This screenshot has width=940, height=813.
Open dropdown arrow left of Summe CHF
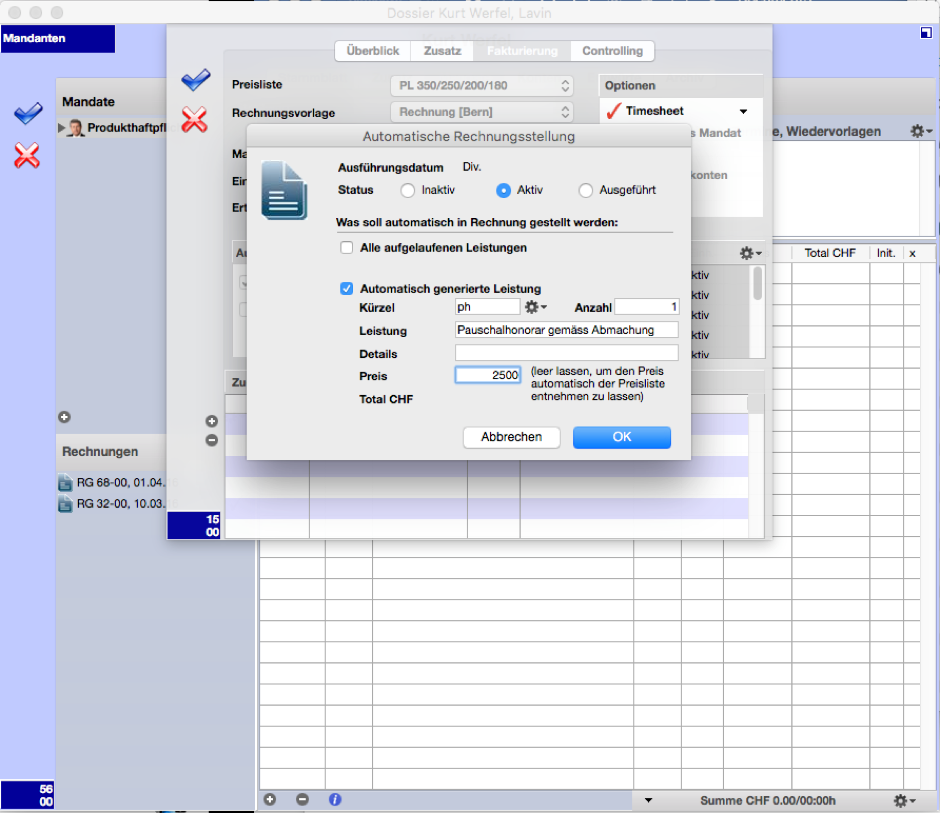648,800
